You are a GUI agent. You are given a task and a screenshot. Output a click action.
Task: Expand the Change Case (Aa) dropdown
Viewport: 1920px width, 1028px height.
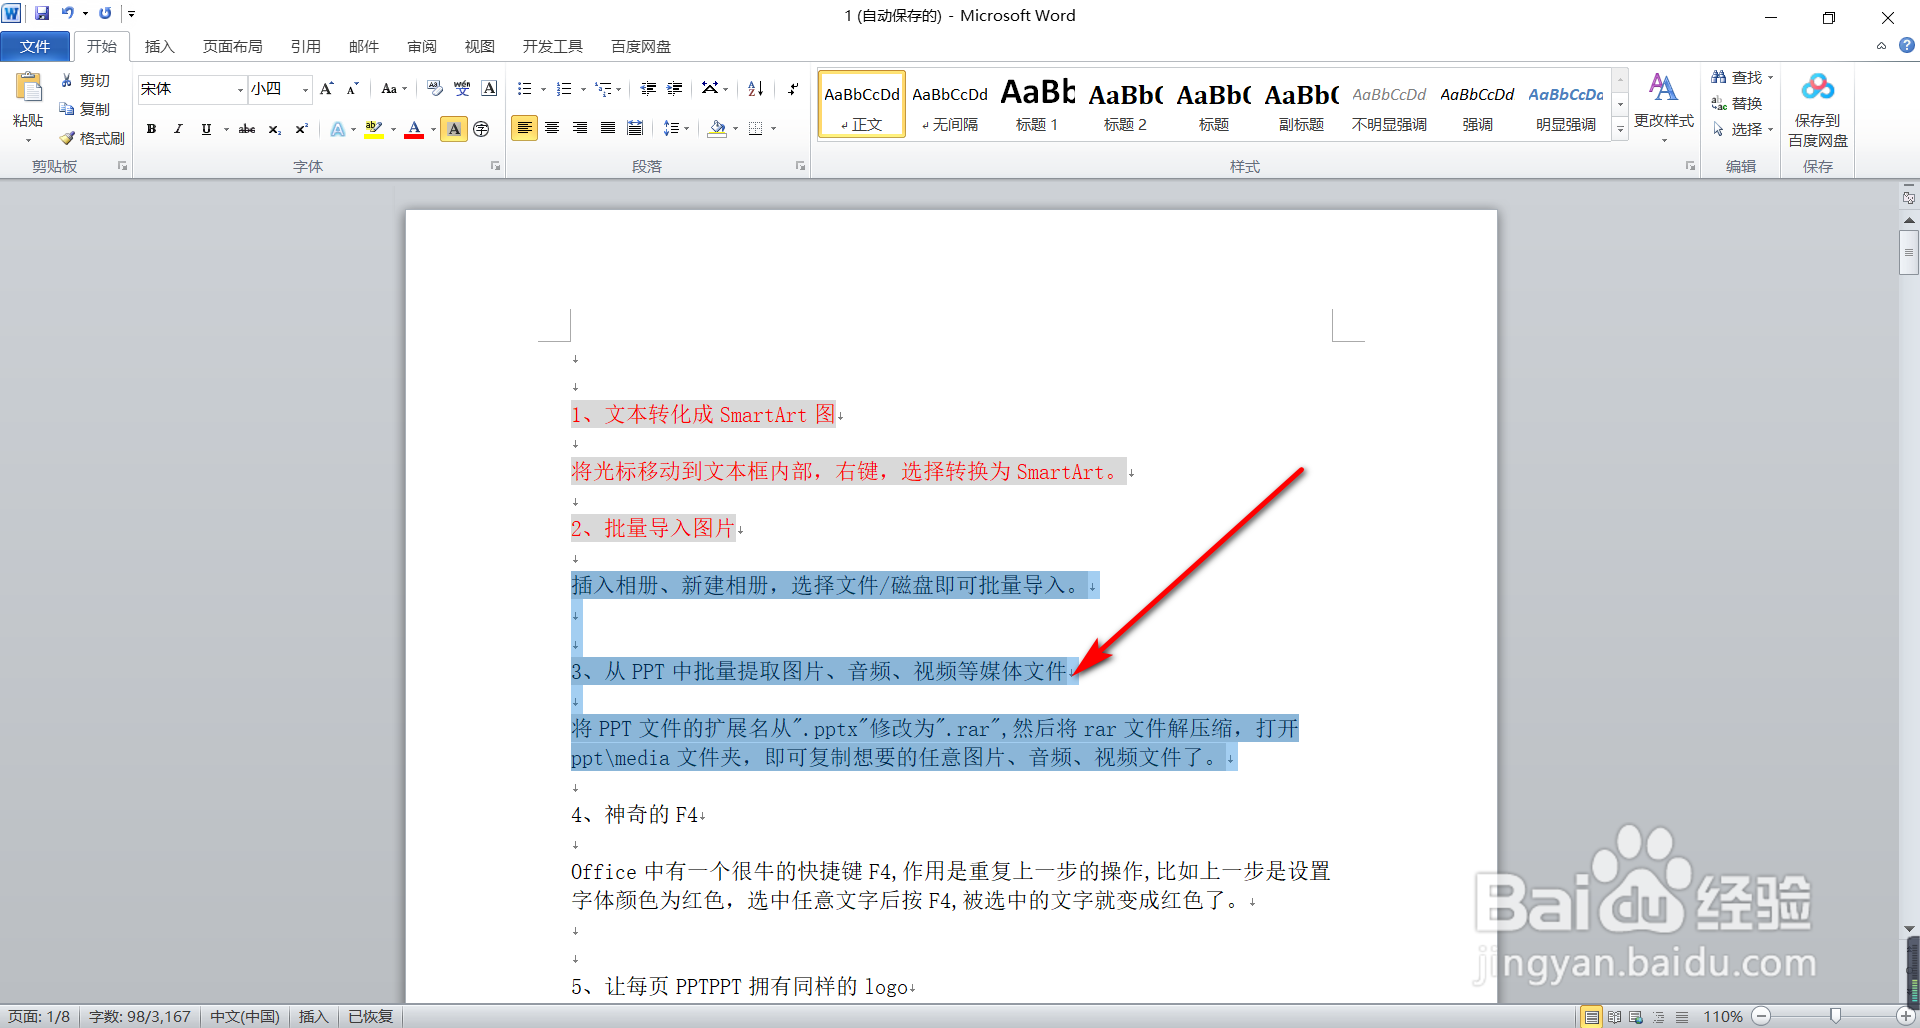pos(394,89)
